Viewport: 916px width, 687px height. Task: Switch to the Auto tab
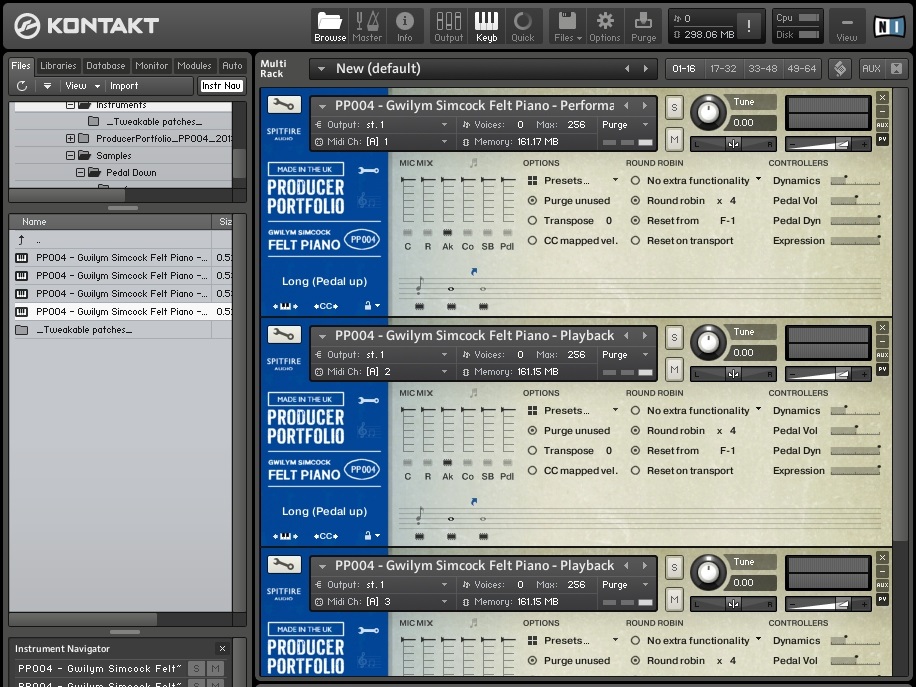coord(232,65)
